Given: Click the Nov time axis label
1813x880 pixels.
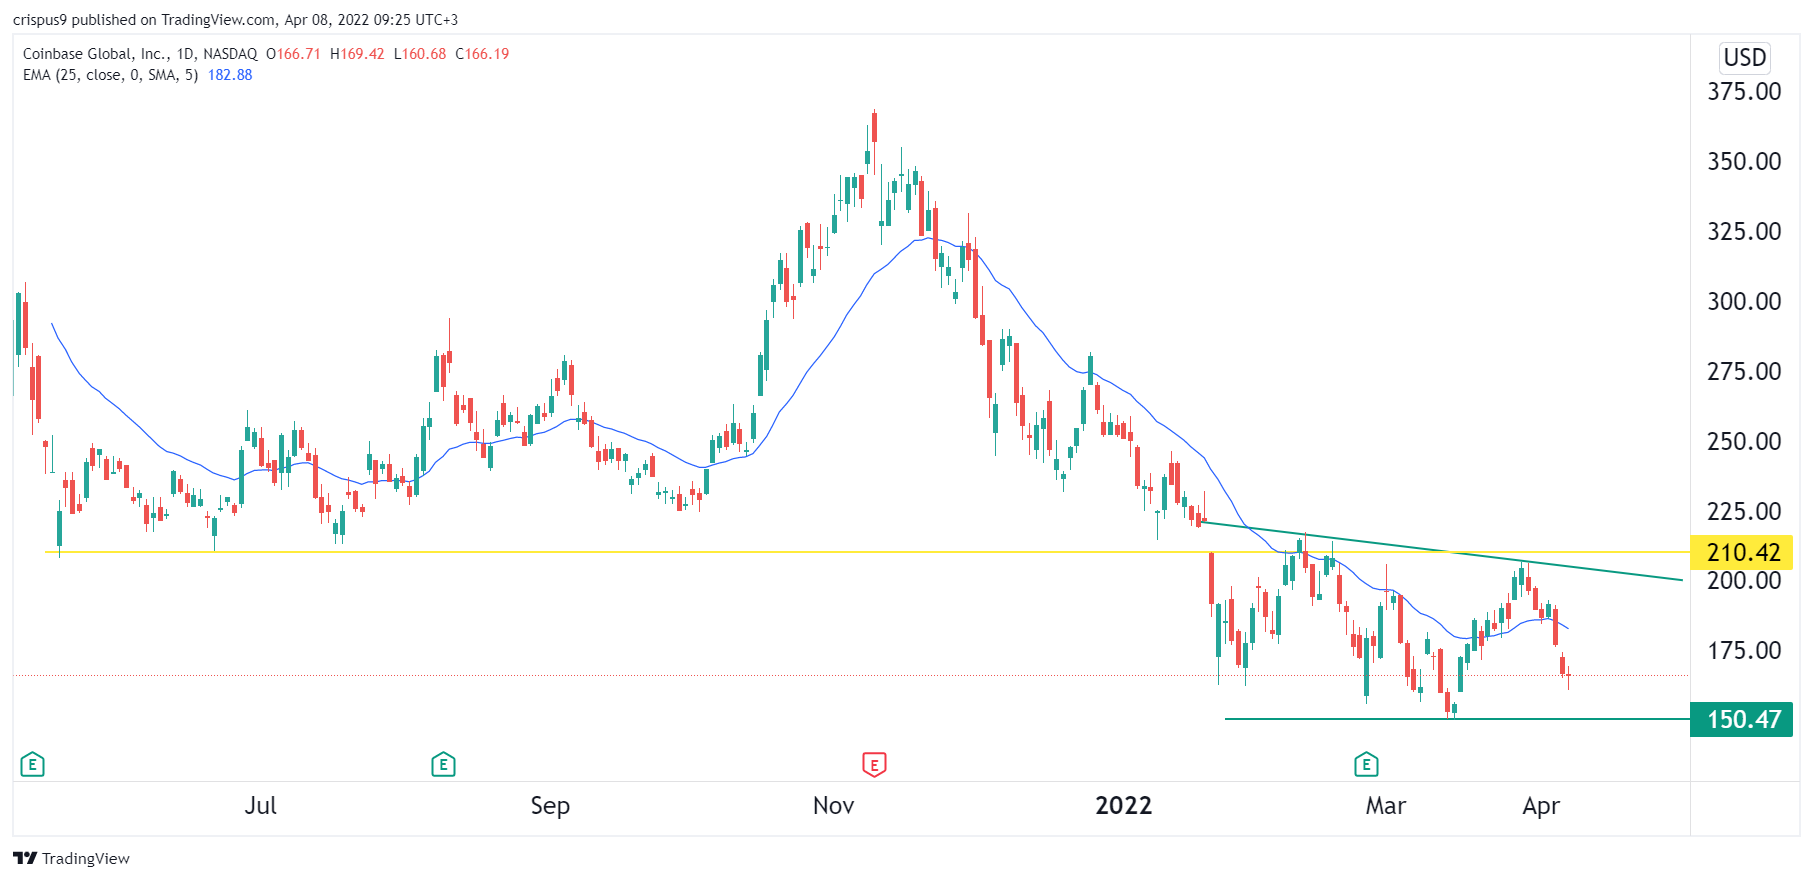Looking at the screenshot, I should tap(834, 806).
